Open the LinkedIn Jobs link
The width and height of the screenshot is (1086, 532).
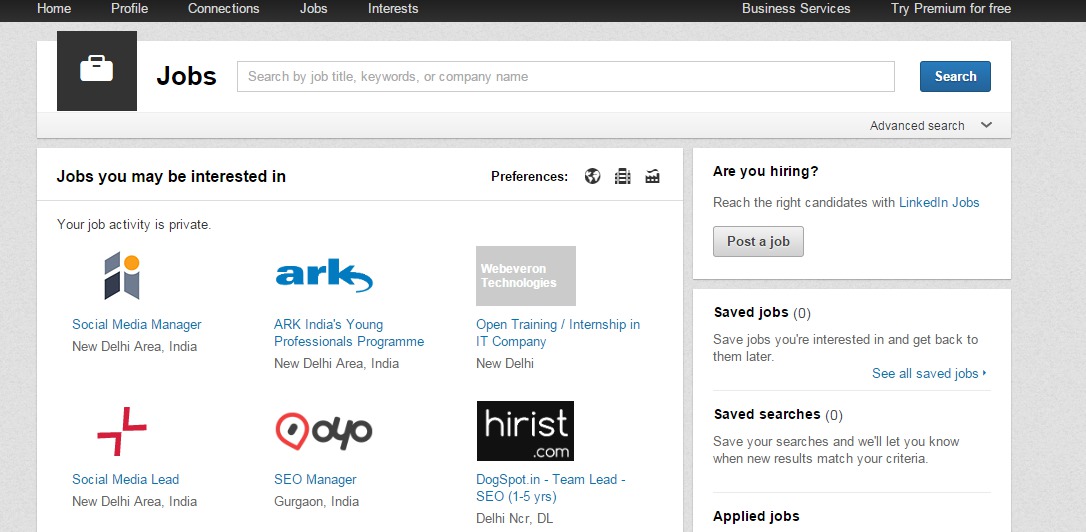pyautogui.click(x=939, y=202)
